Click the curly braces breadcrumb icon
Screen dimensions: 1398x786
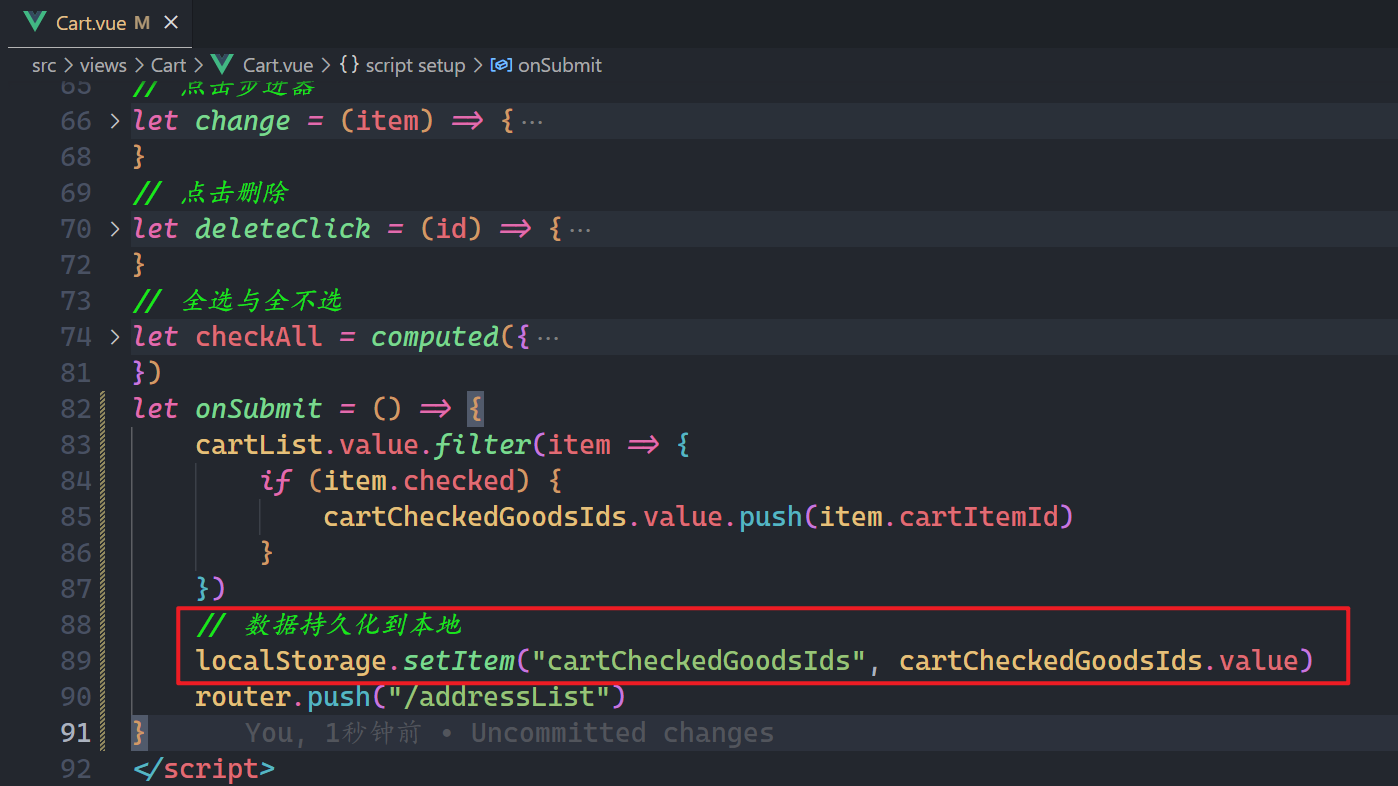click(348, 65)
